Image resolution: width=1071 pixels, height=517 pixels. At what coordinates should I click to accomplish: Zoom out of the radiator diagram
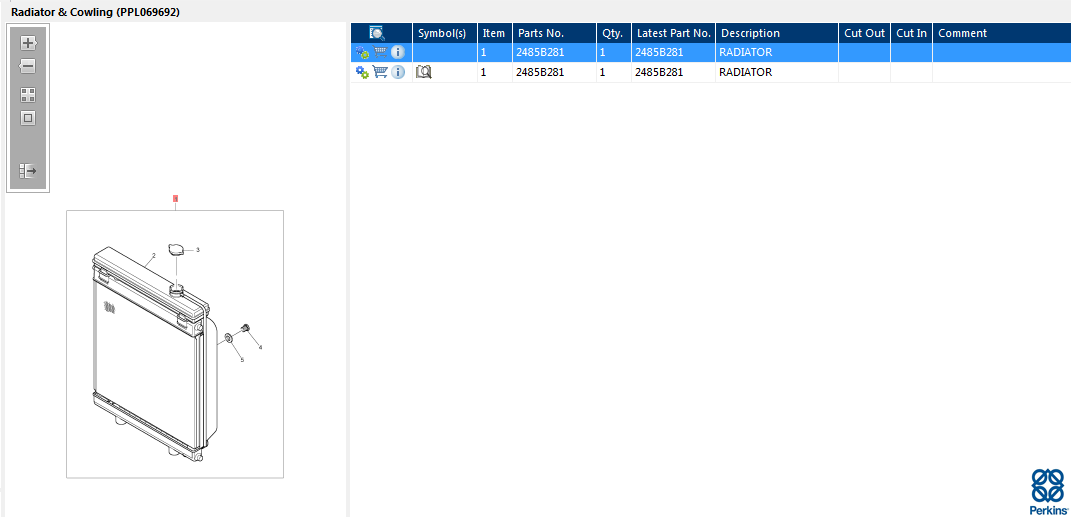pos(27,66)
